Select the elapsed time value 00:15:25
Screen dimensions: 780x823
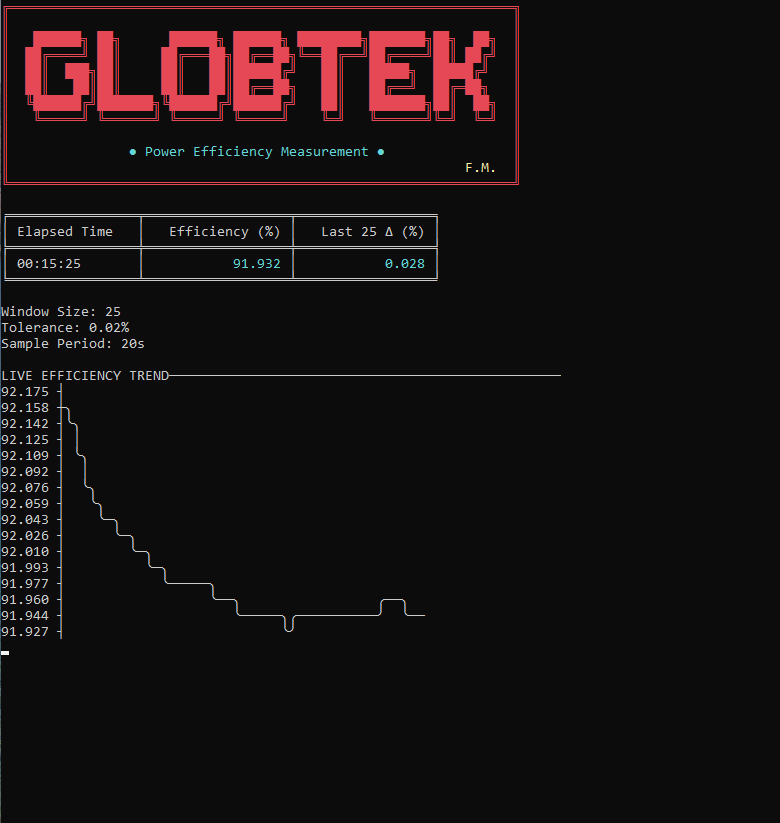click(x=49, y=263)
